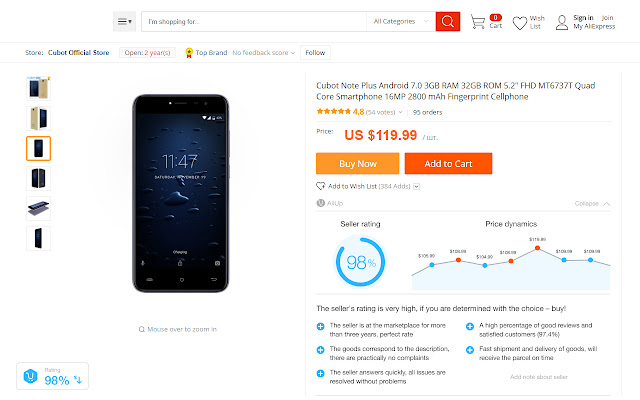Image resolution: width=640 pixels, height=400 pixels.
Task: Click the Top Brand medal icon
Action: tap(189, 52)
